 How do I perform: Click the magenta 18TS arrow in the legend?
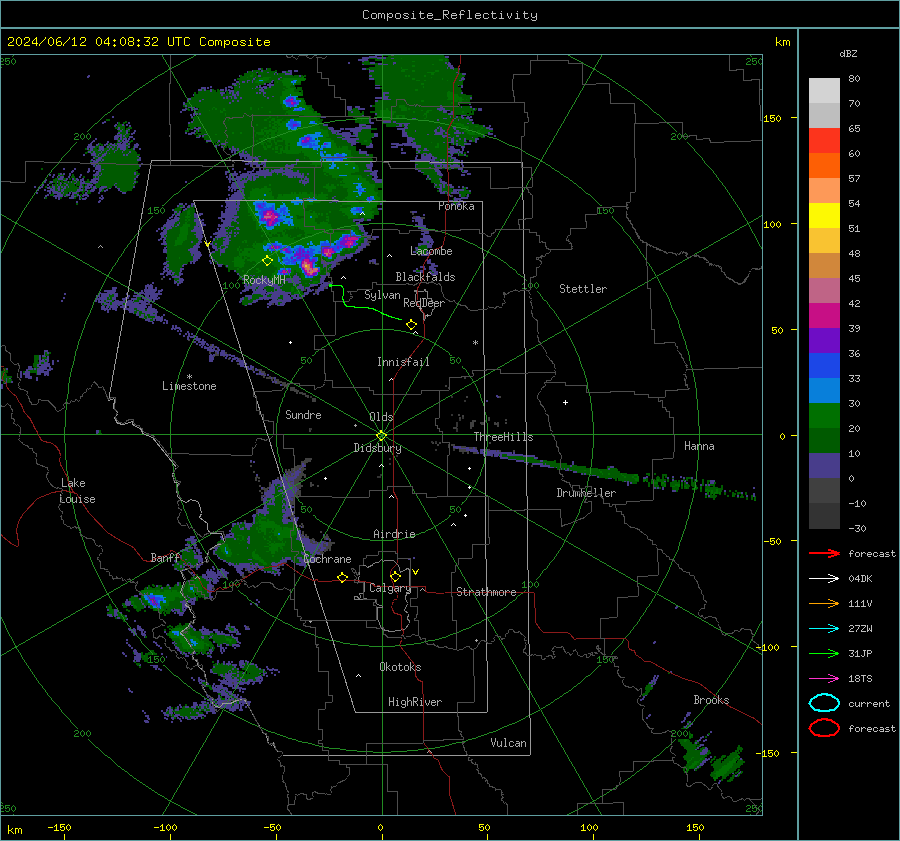[x=824, y=679]
